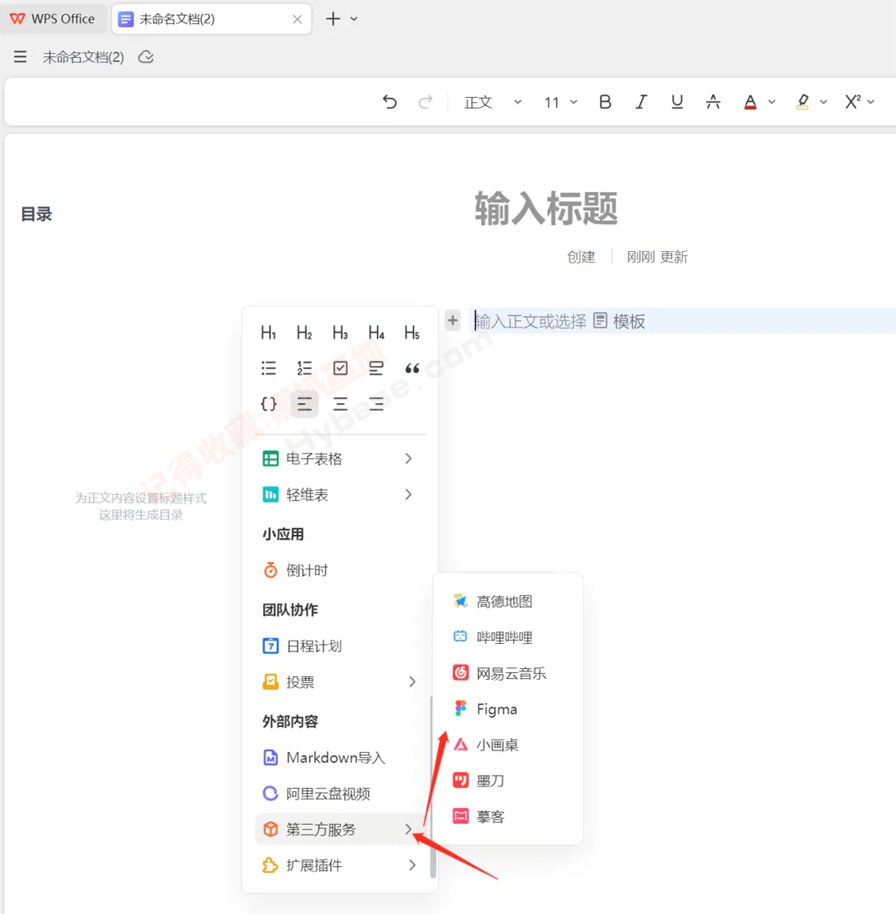
Task: Toggle strikethrough formatting
Action: 712,102
